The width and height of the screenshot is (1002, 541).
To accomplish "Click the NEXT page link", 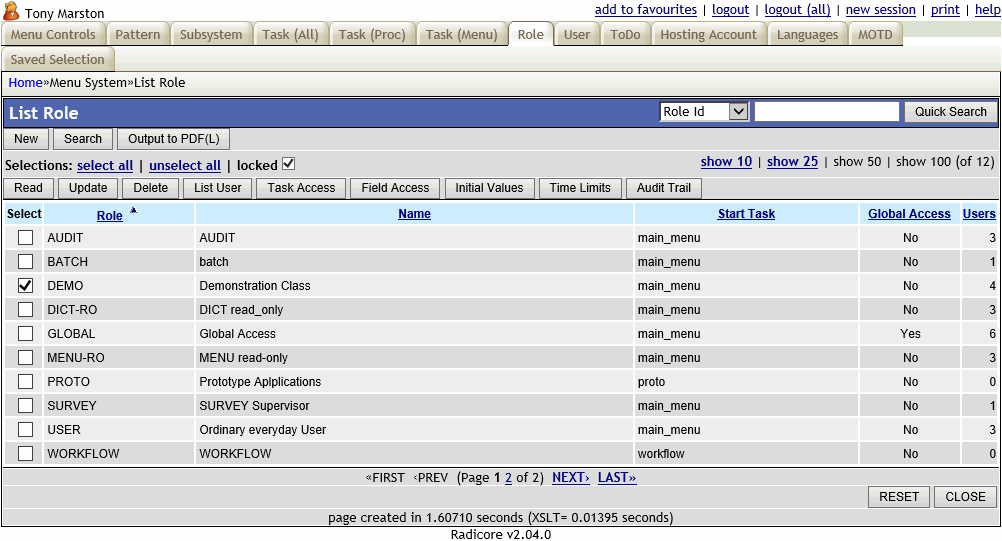I will 570,478.
